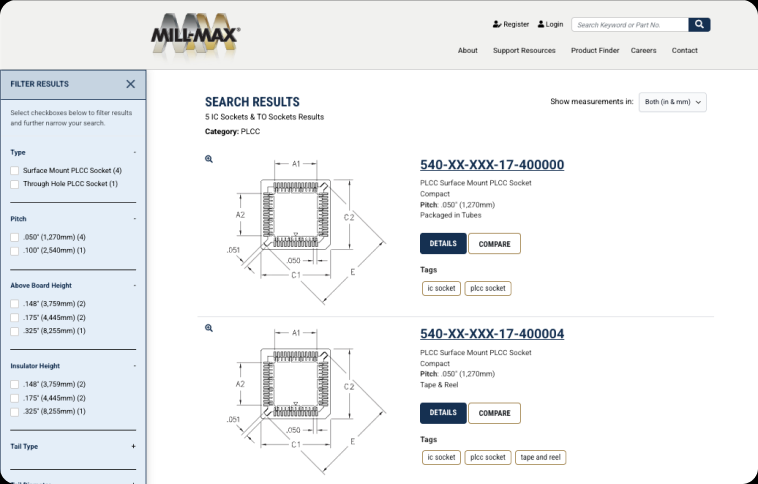Focus the Search Keyword or Part No. field
Screen dimensions: 758x484
pyautogui.click(x=629, y=25)
